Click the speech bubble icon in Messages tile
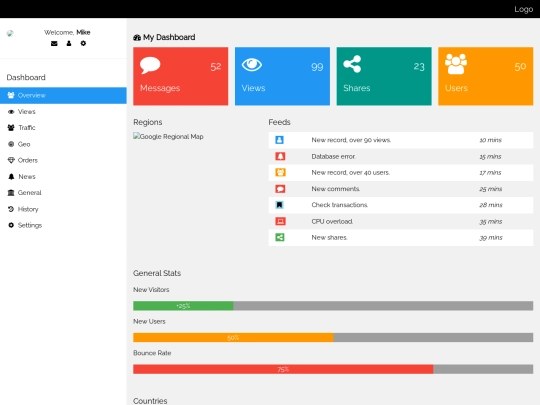This screenshot has height=405, width=540. click(x=150, y=65)
